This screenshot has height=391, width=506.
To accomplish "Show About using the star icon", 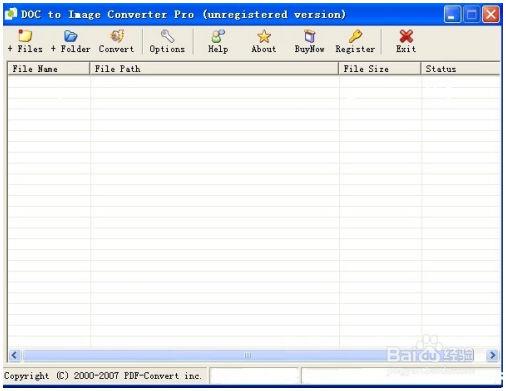I will tap(264, 36).
